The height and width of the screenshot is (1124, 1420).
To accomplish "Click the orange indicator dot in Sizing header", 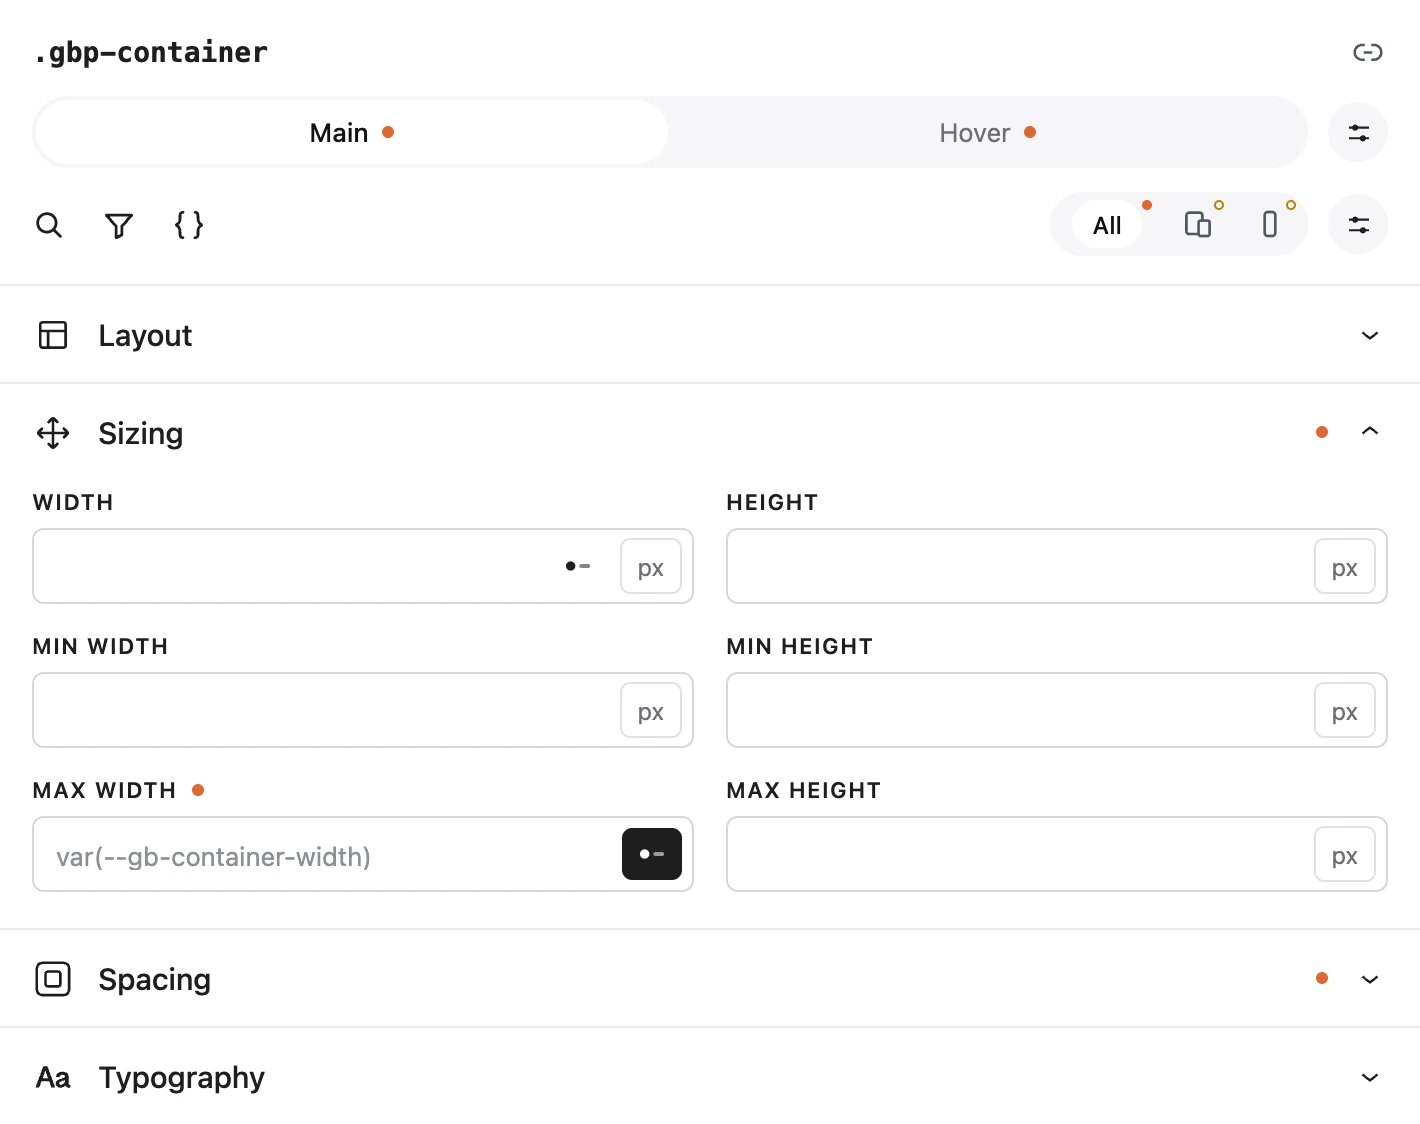I will [1322, 432].
